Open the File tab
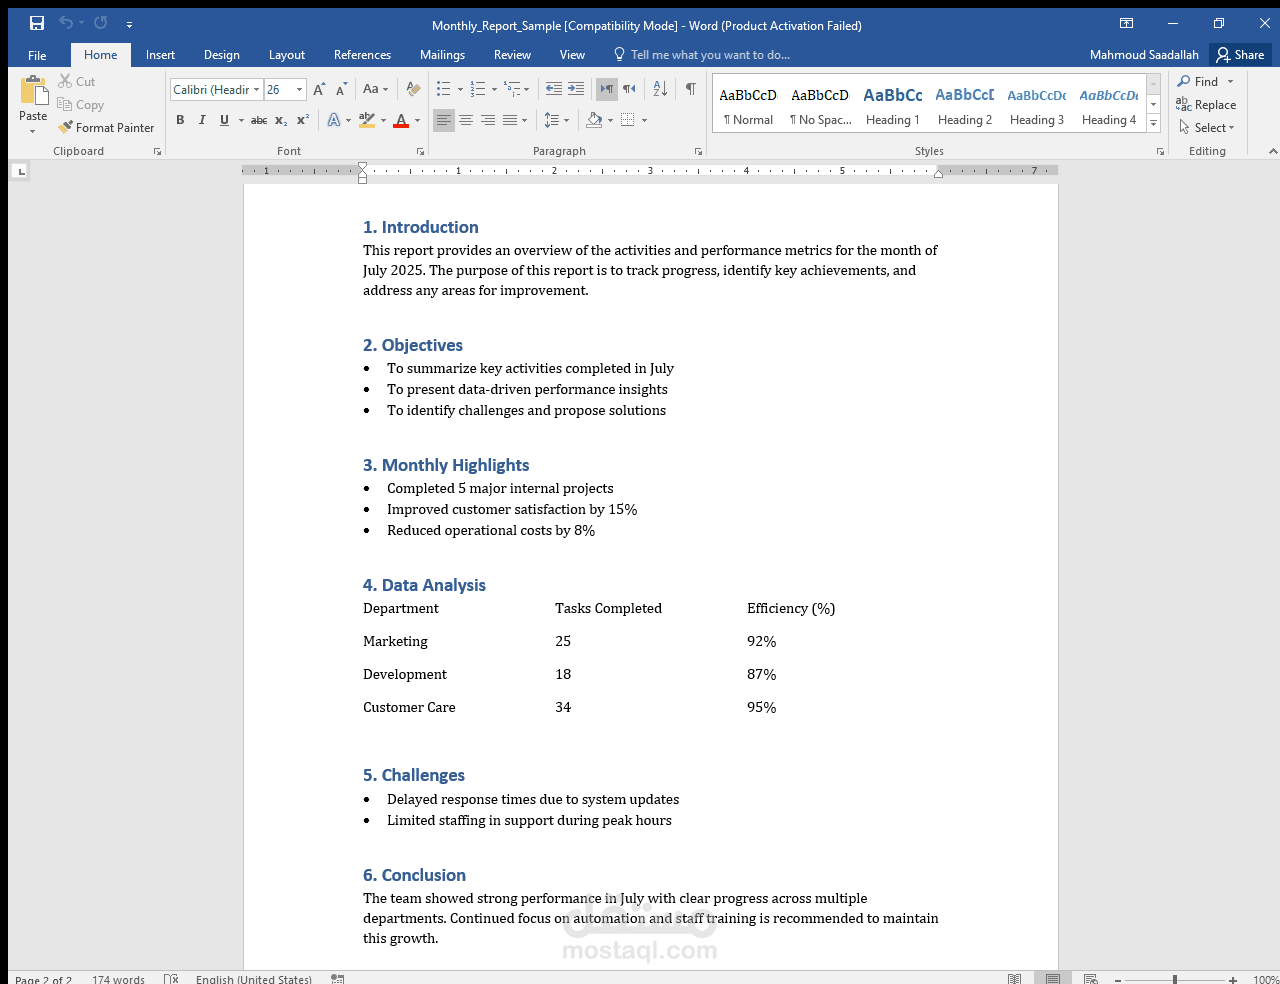The height and width of the screenshot is (984, 1280). 37,55
